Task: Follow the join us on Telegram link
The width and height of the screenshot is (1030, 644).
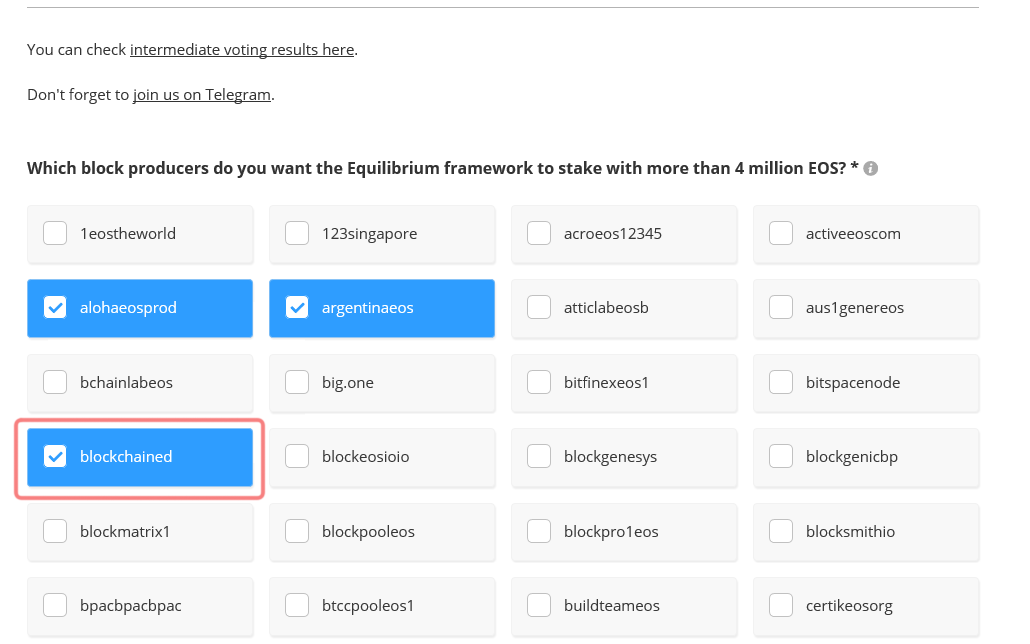Action: (202, 95)
